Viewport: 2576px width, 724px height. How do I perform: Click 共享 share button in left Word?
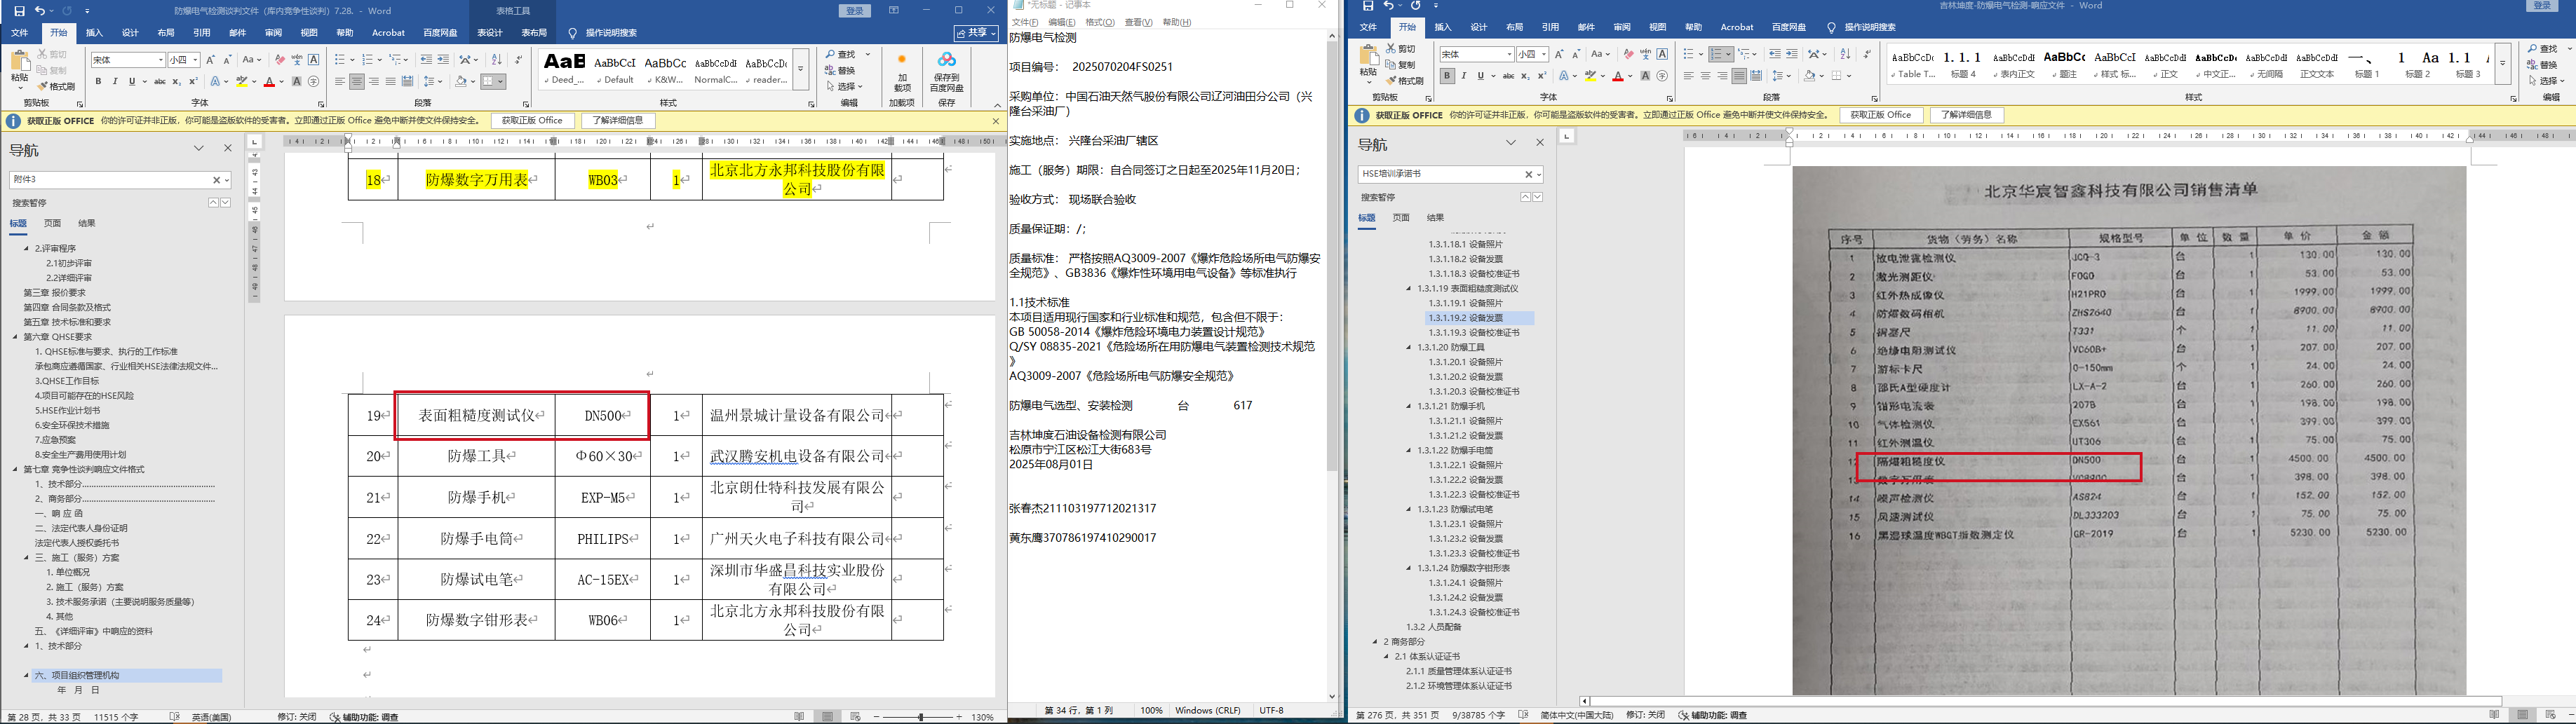pos(976,33)
